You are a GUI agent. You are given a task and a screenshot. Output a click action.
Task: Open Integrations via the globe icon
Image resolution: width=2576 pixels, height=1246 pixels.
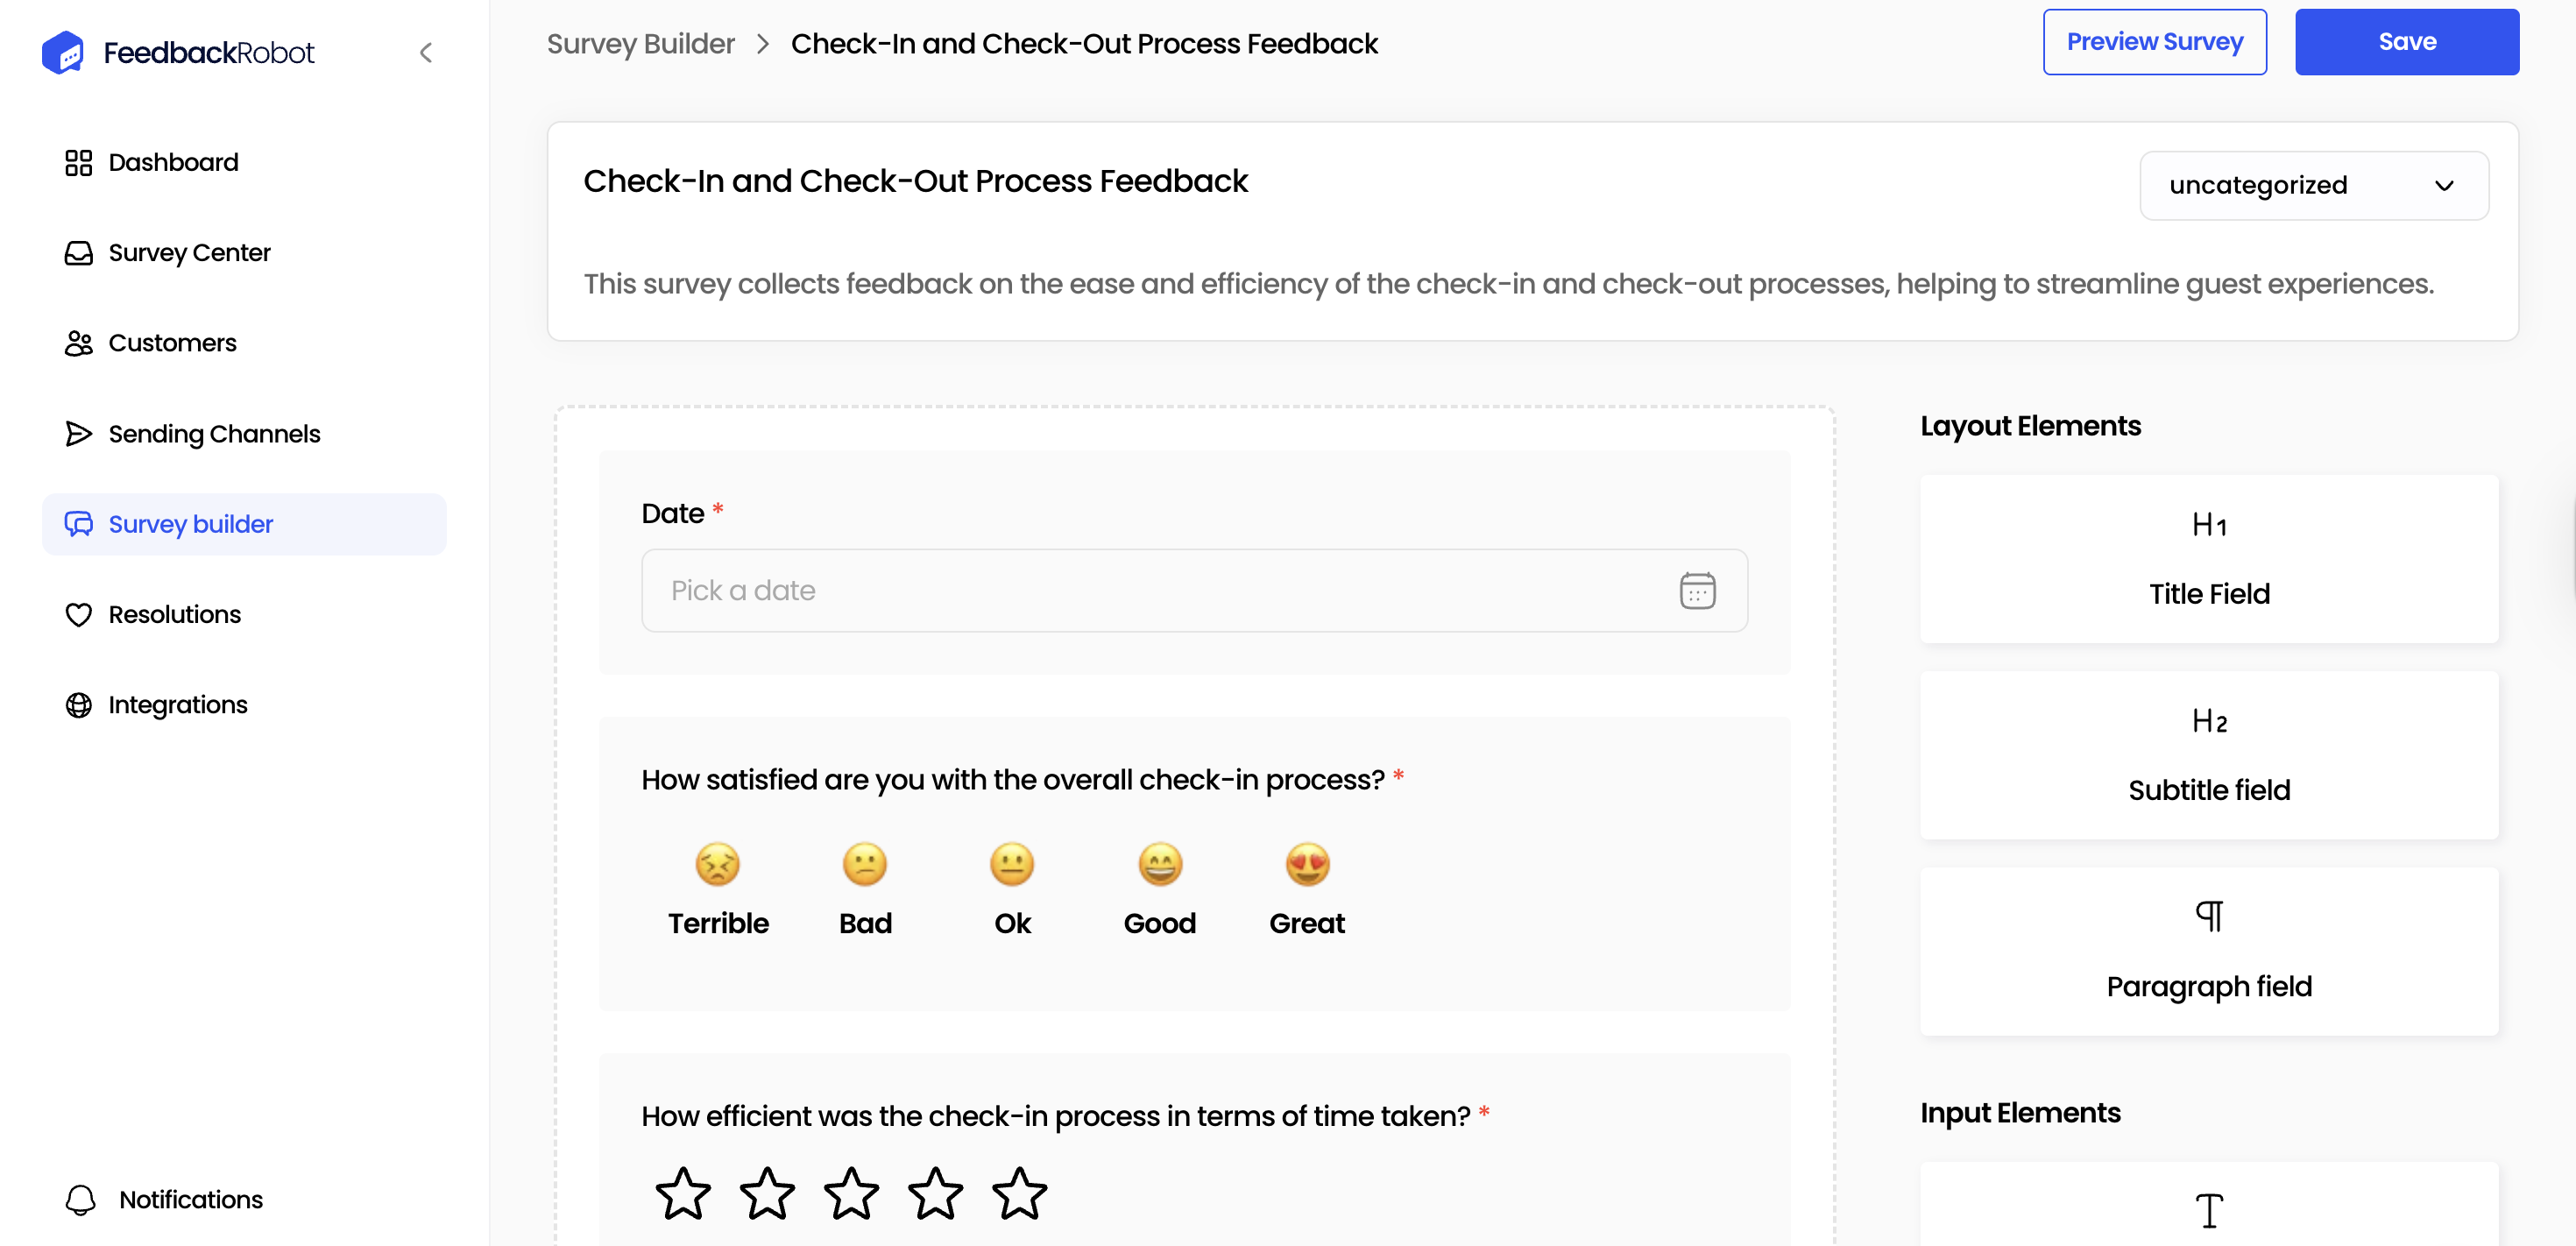pos(79,705)
